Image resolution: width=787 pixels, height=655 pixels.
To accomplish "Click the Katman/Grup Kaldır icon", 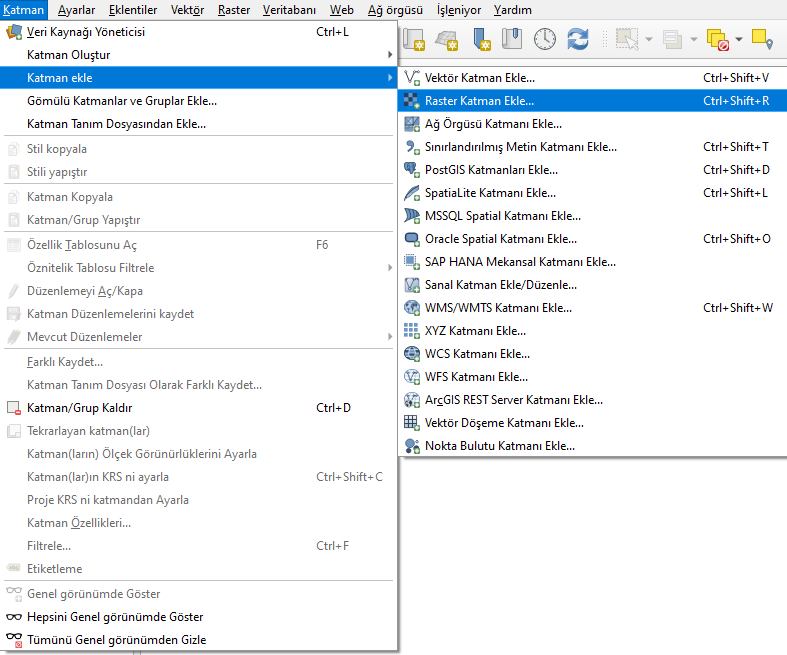I will (x=14, y=408).
